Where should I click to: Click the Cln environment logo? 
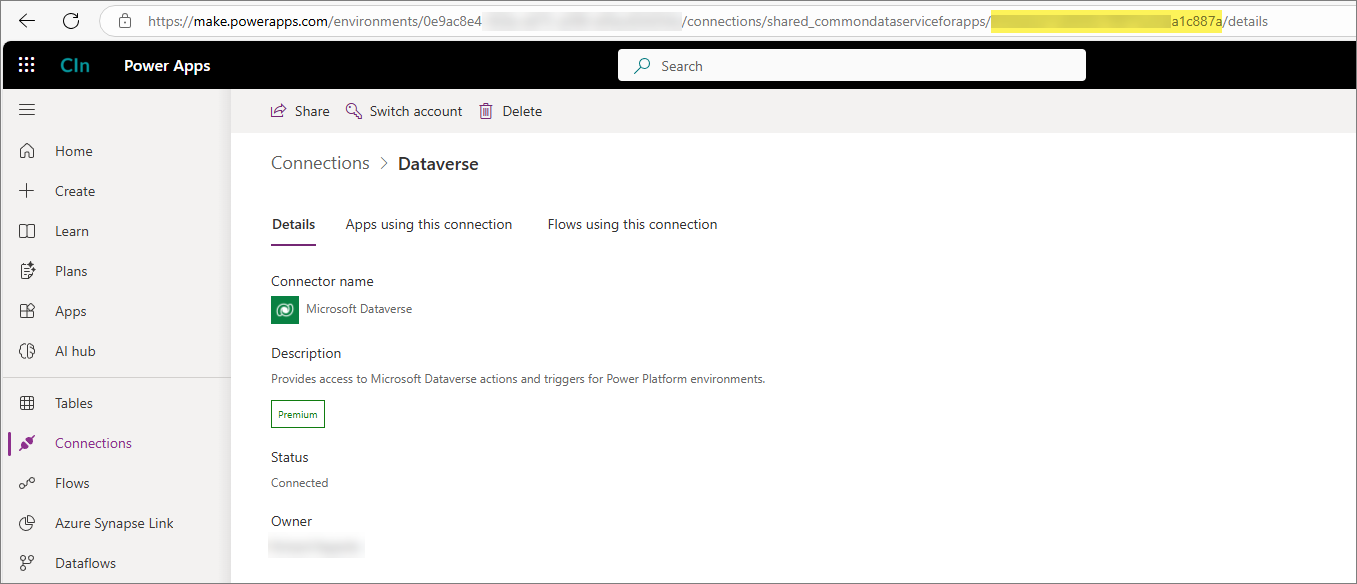pos(75,65)
